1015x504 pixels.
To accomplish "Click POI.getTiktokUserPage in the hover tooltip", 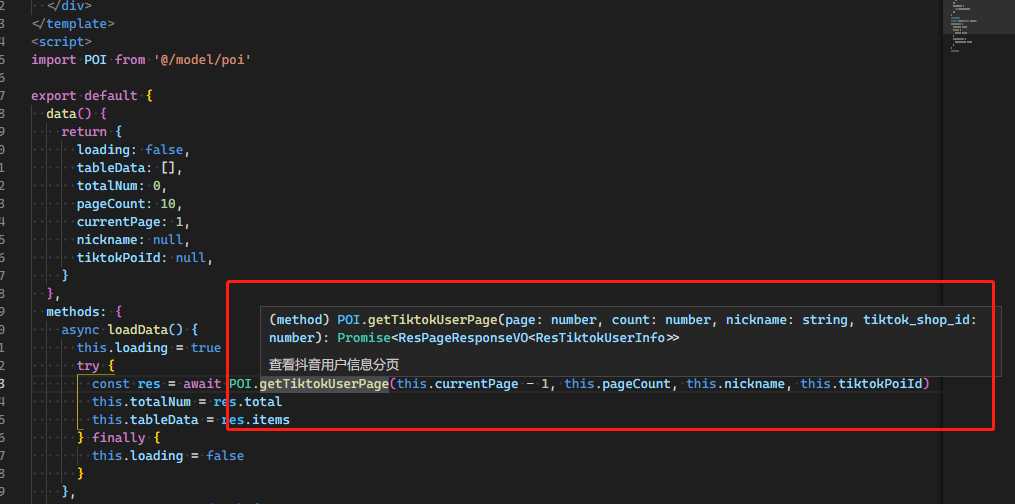I will pos(420,320).
